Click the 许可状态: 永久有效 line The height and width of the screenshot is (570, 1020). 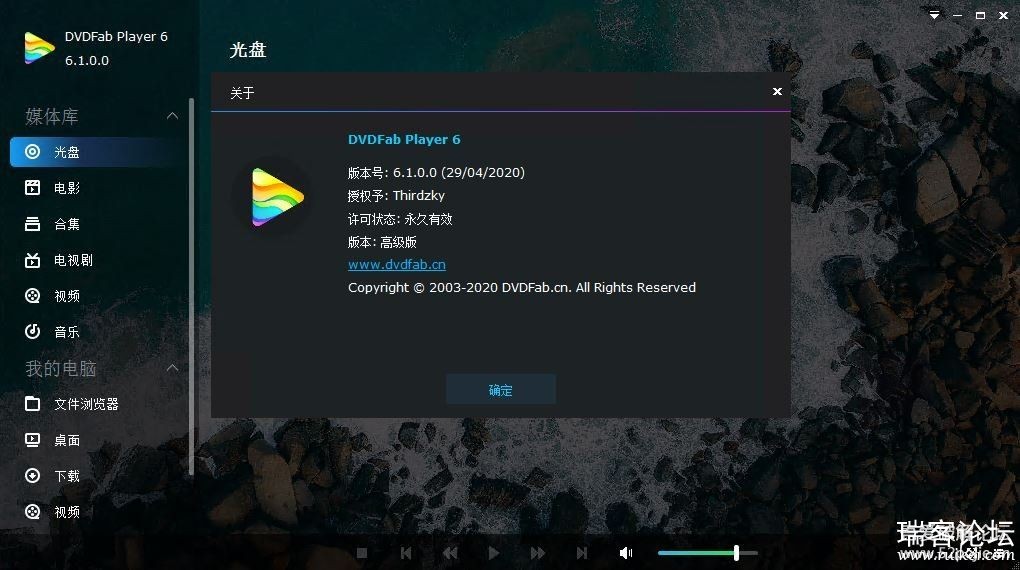pos(400,219)
